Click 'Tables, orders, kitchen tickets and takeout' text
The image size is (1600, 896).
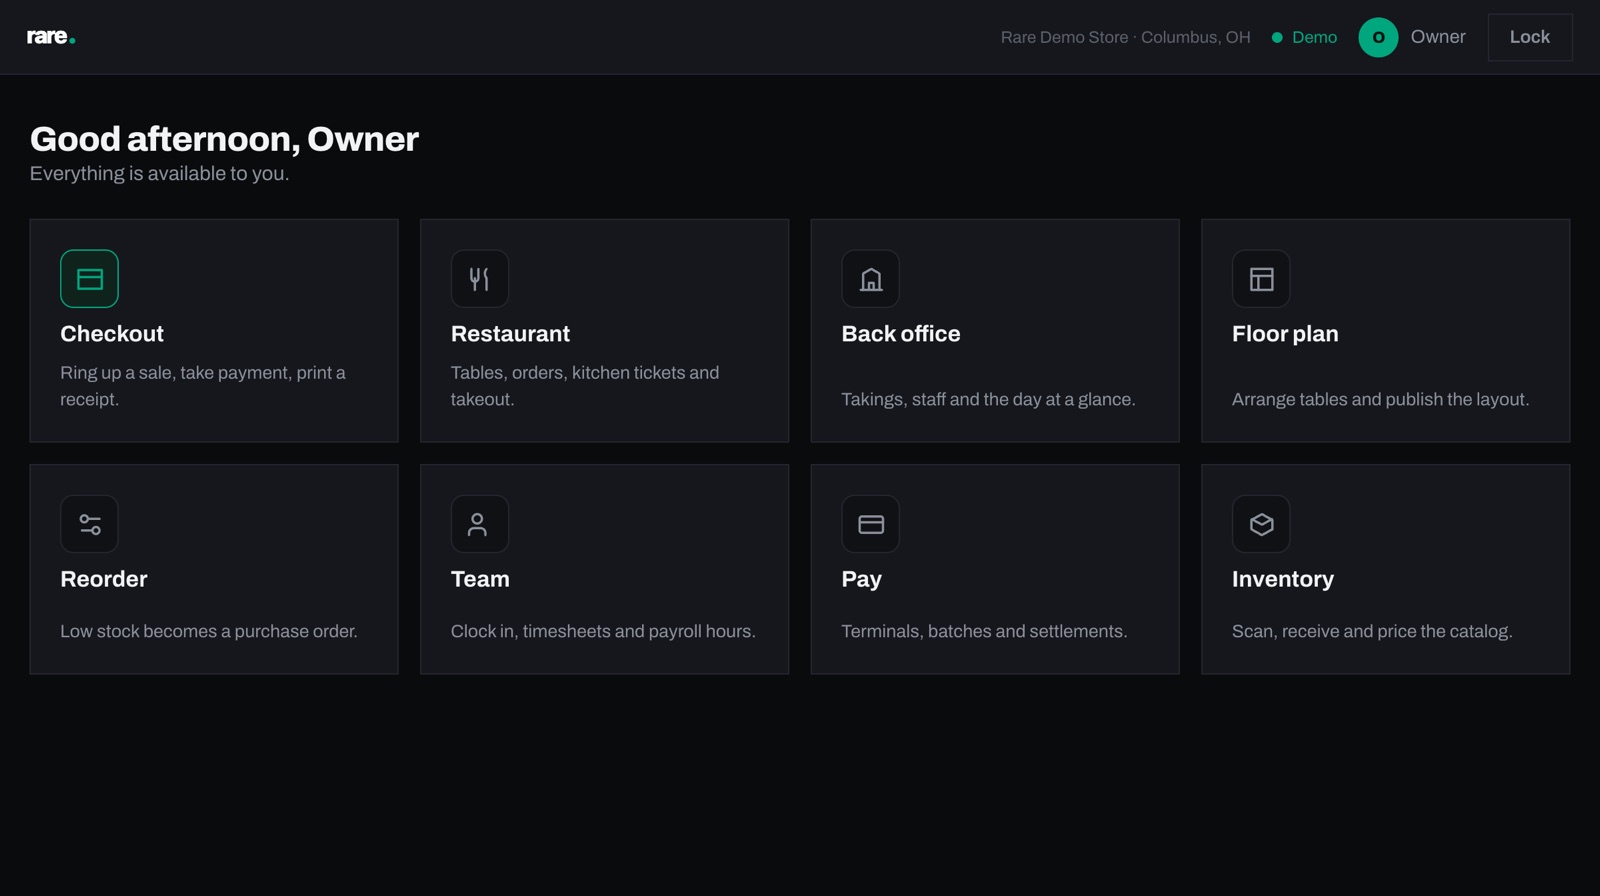pyautogui.click(x=585, y=386)
